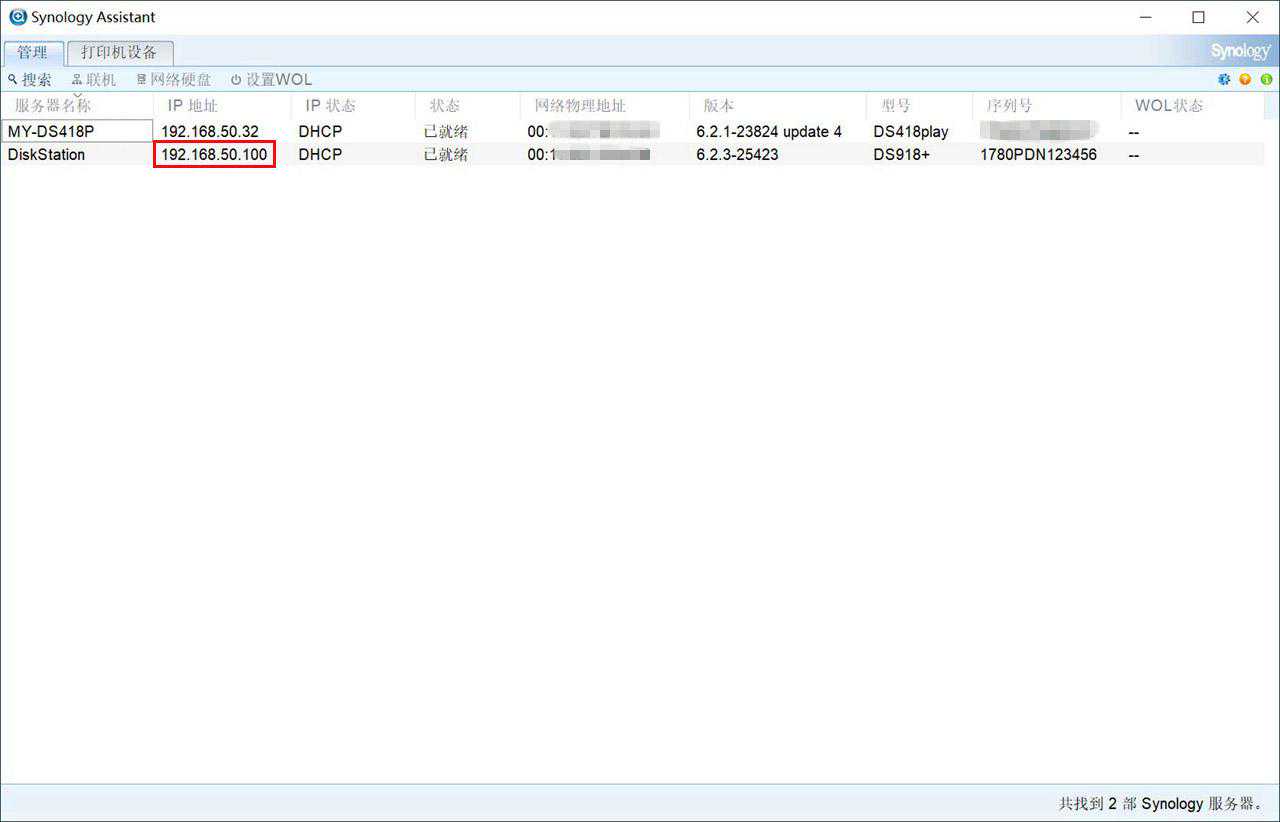Click the green info icon

1266,80
